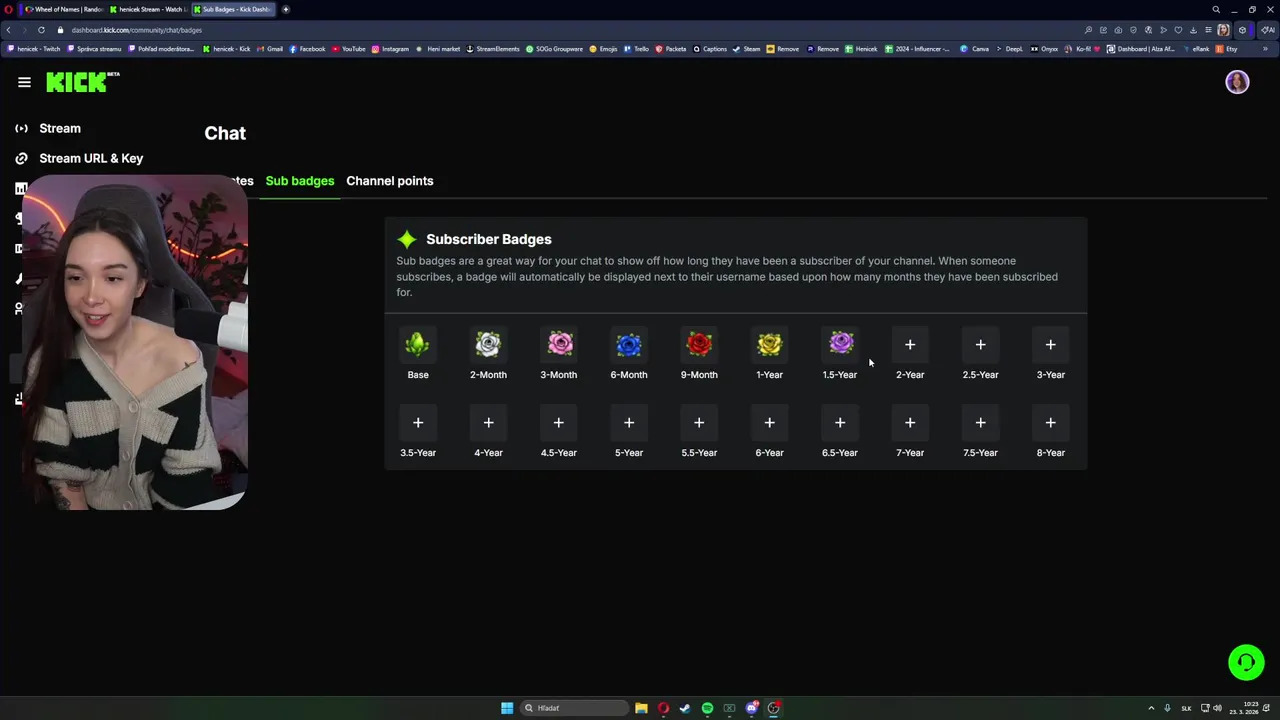This screenshot has width=1280, height=720.
Task: Open Stream in the sidebar
Action: (60, 128)
